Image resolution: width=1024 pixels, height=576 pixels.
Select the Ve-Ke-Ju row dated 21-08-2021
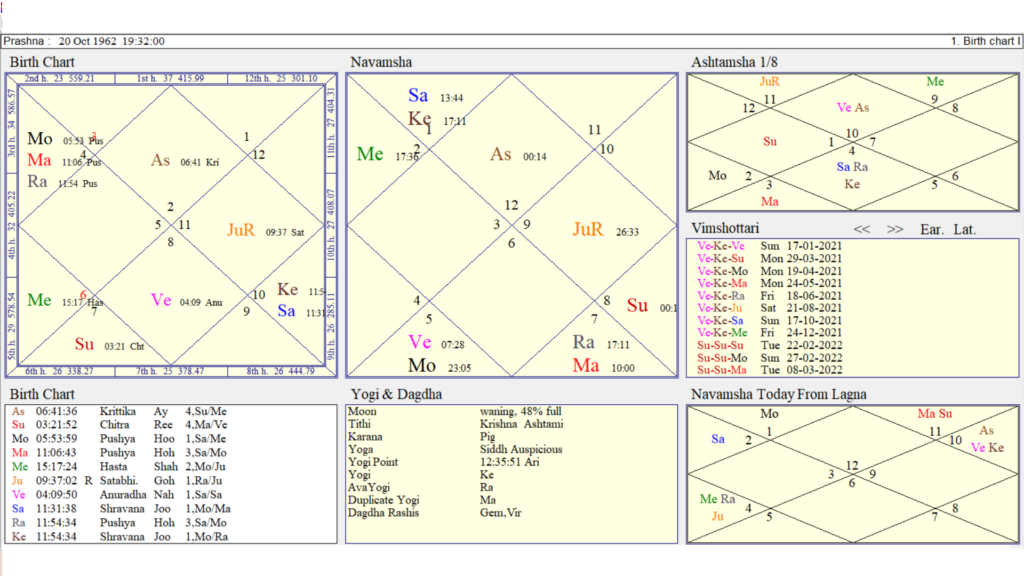769,308
